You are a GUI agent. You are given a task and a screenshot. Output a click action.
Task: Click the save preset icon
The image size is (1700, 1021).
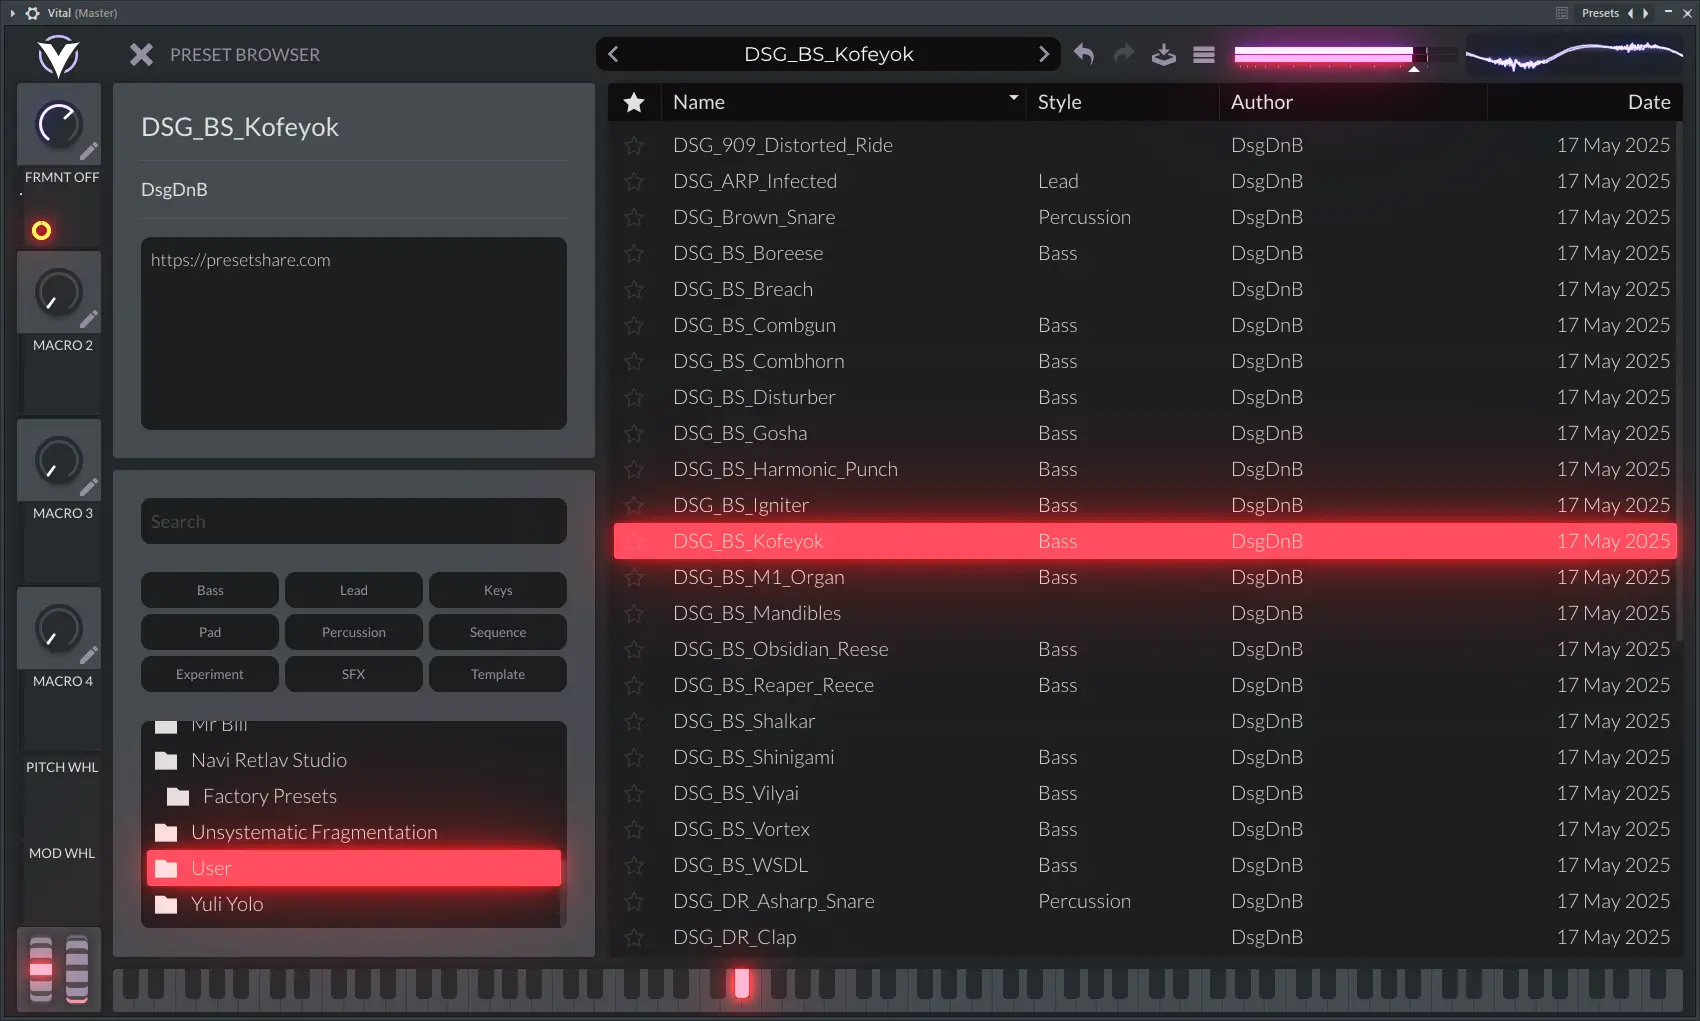tap(1163, 54)
